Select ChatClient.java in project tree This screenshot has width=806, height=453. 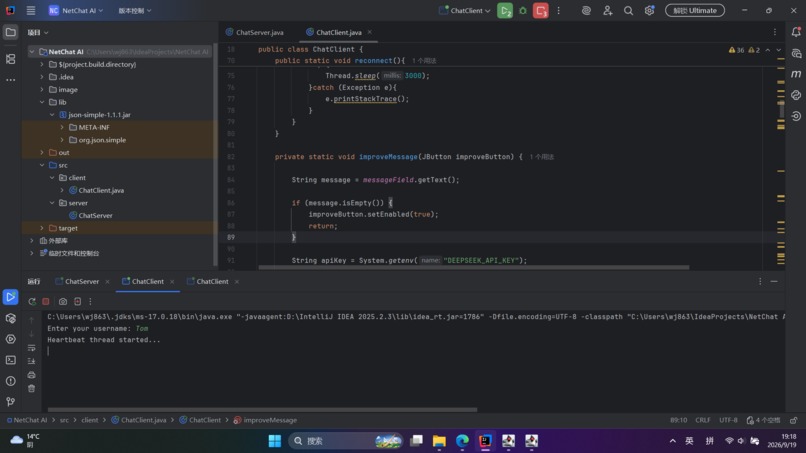point(101,190)
